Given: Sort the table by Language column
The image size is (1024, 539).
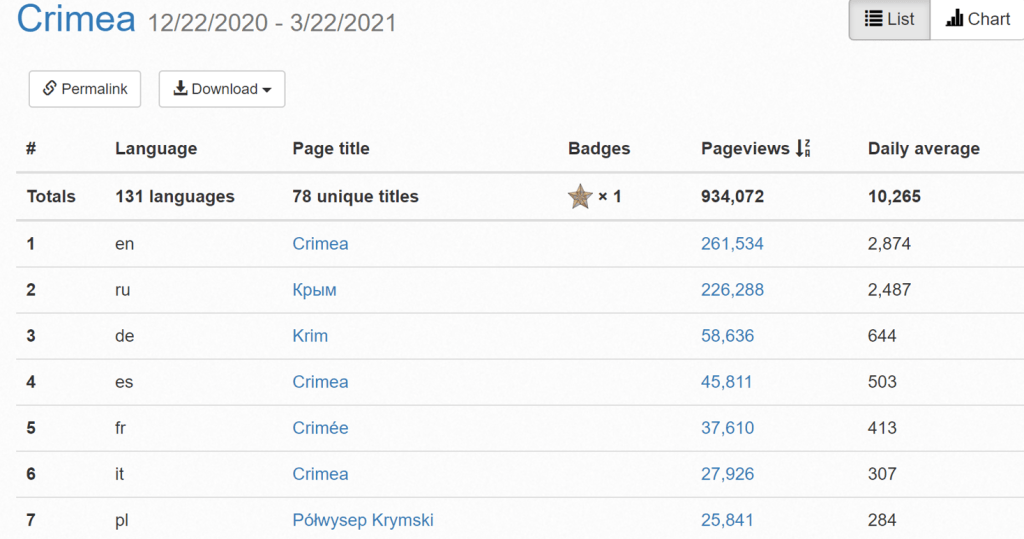Looking at the screenshot, I should [156, 149].
